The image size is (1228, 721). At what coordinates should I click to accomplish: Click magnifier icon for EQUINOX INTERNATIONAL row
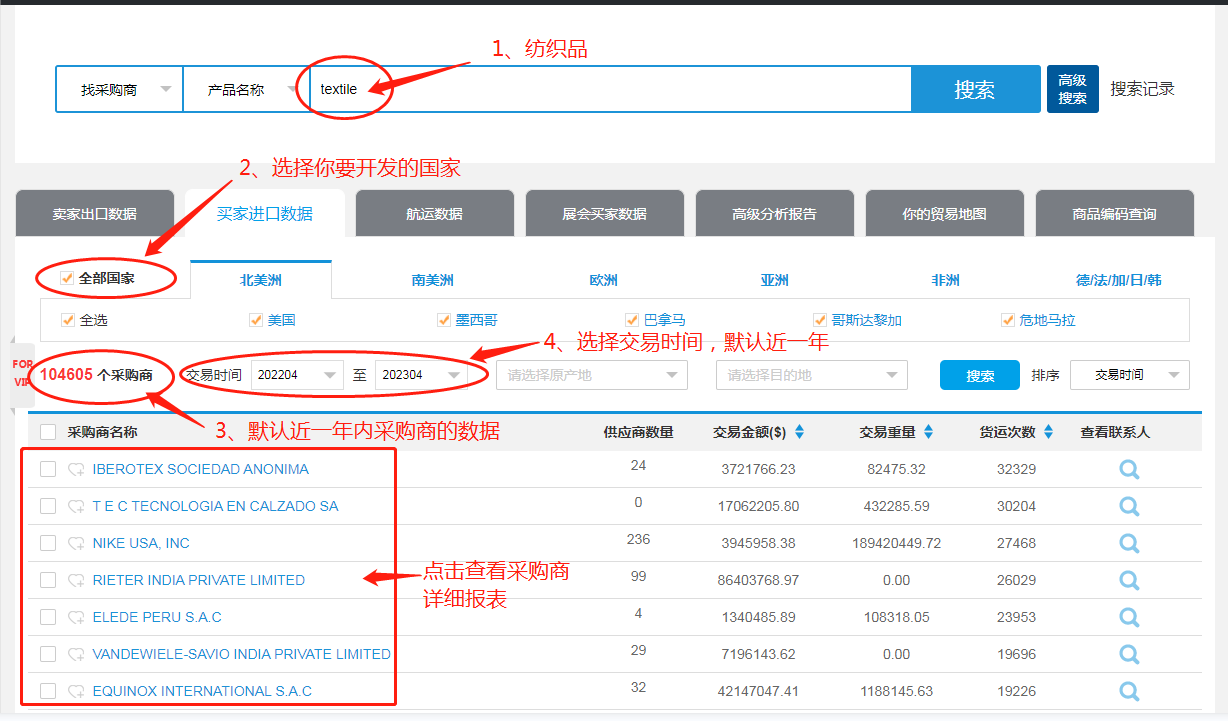(1129, 691)
